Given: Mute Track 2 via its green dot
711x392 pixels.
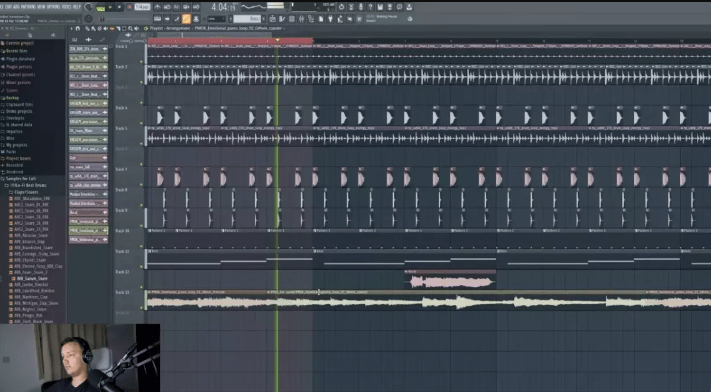Looking at the screenshot, I should (141, 83).
